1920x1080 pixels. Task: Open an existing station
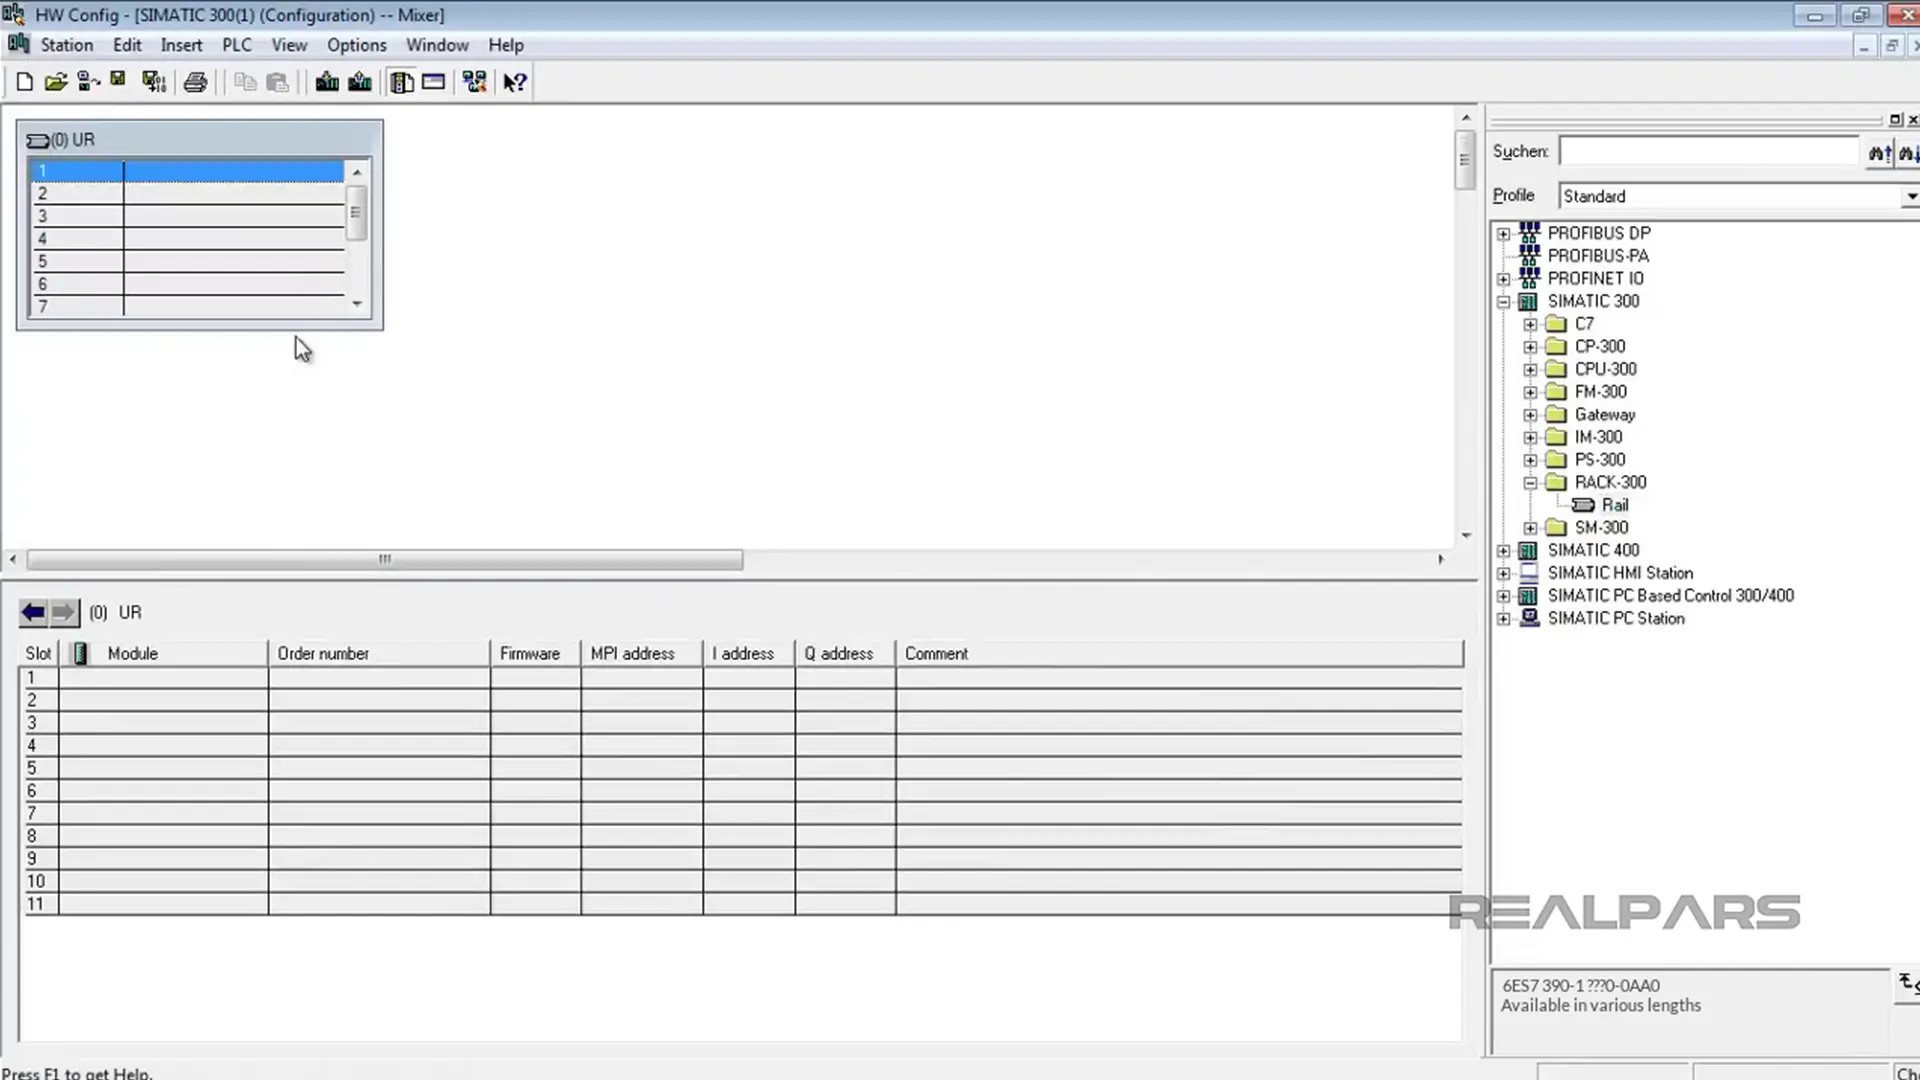56,81
